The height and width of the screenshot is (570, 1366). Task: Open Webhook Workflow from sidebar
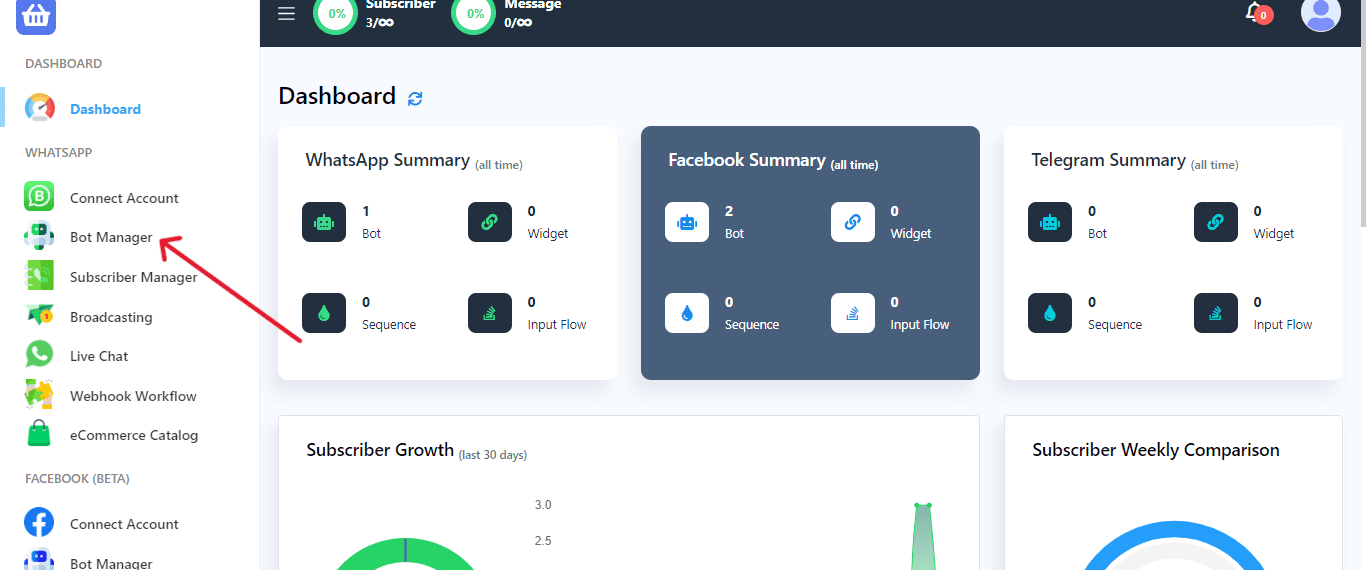(133, 396)
